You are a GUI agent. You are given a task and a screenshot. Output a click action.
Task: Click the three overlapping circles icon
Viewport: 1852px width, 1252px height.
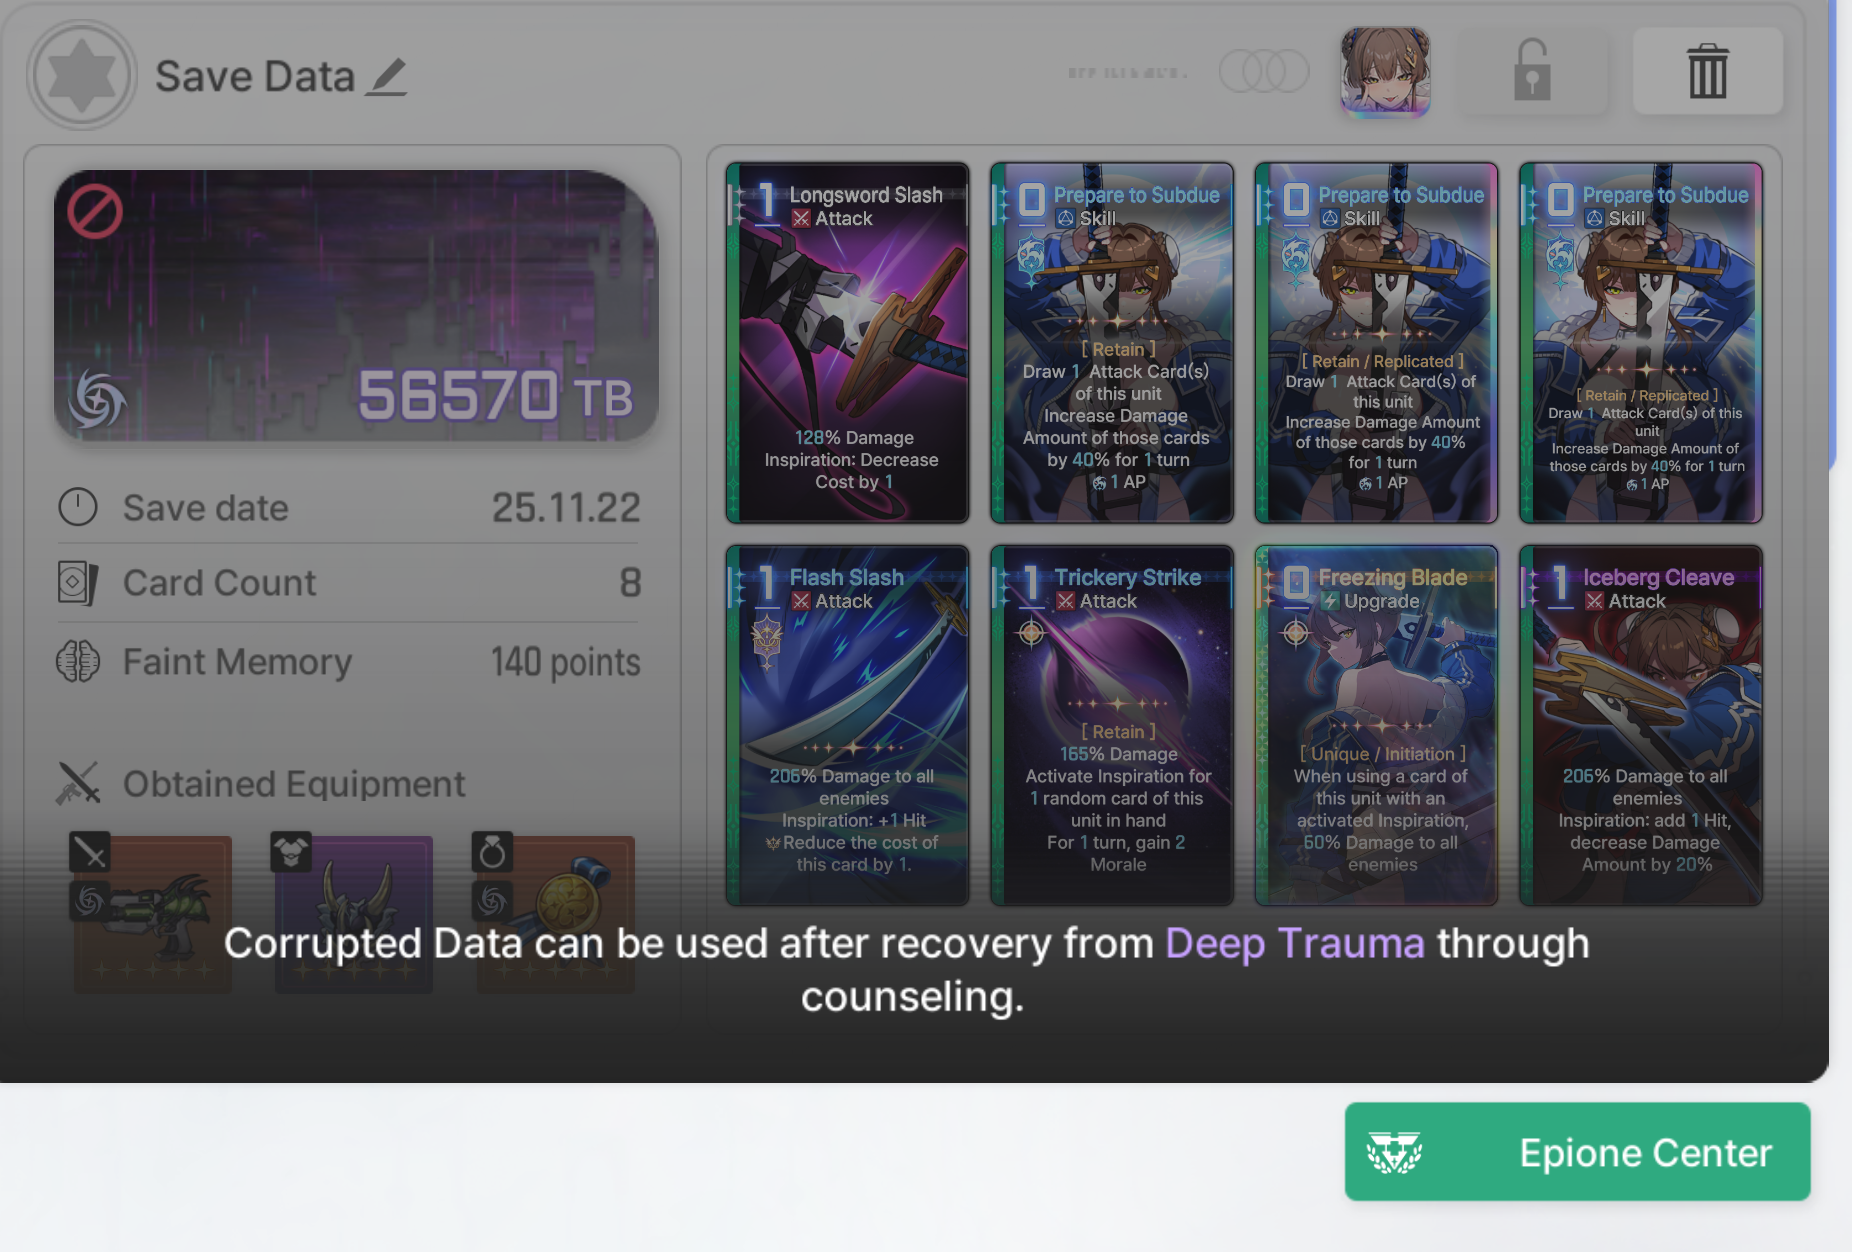point(1264,71)
